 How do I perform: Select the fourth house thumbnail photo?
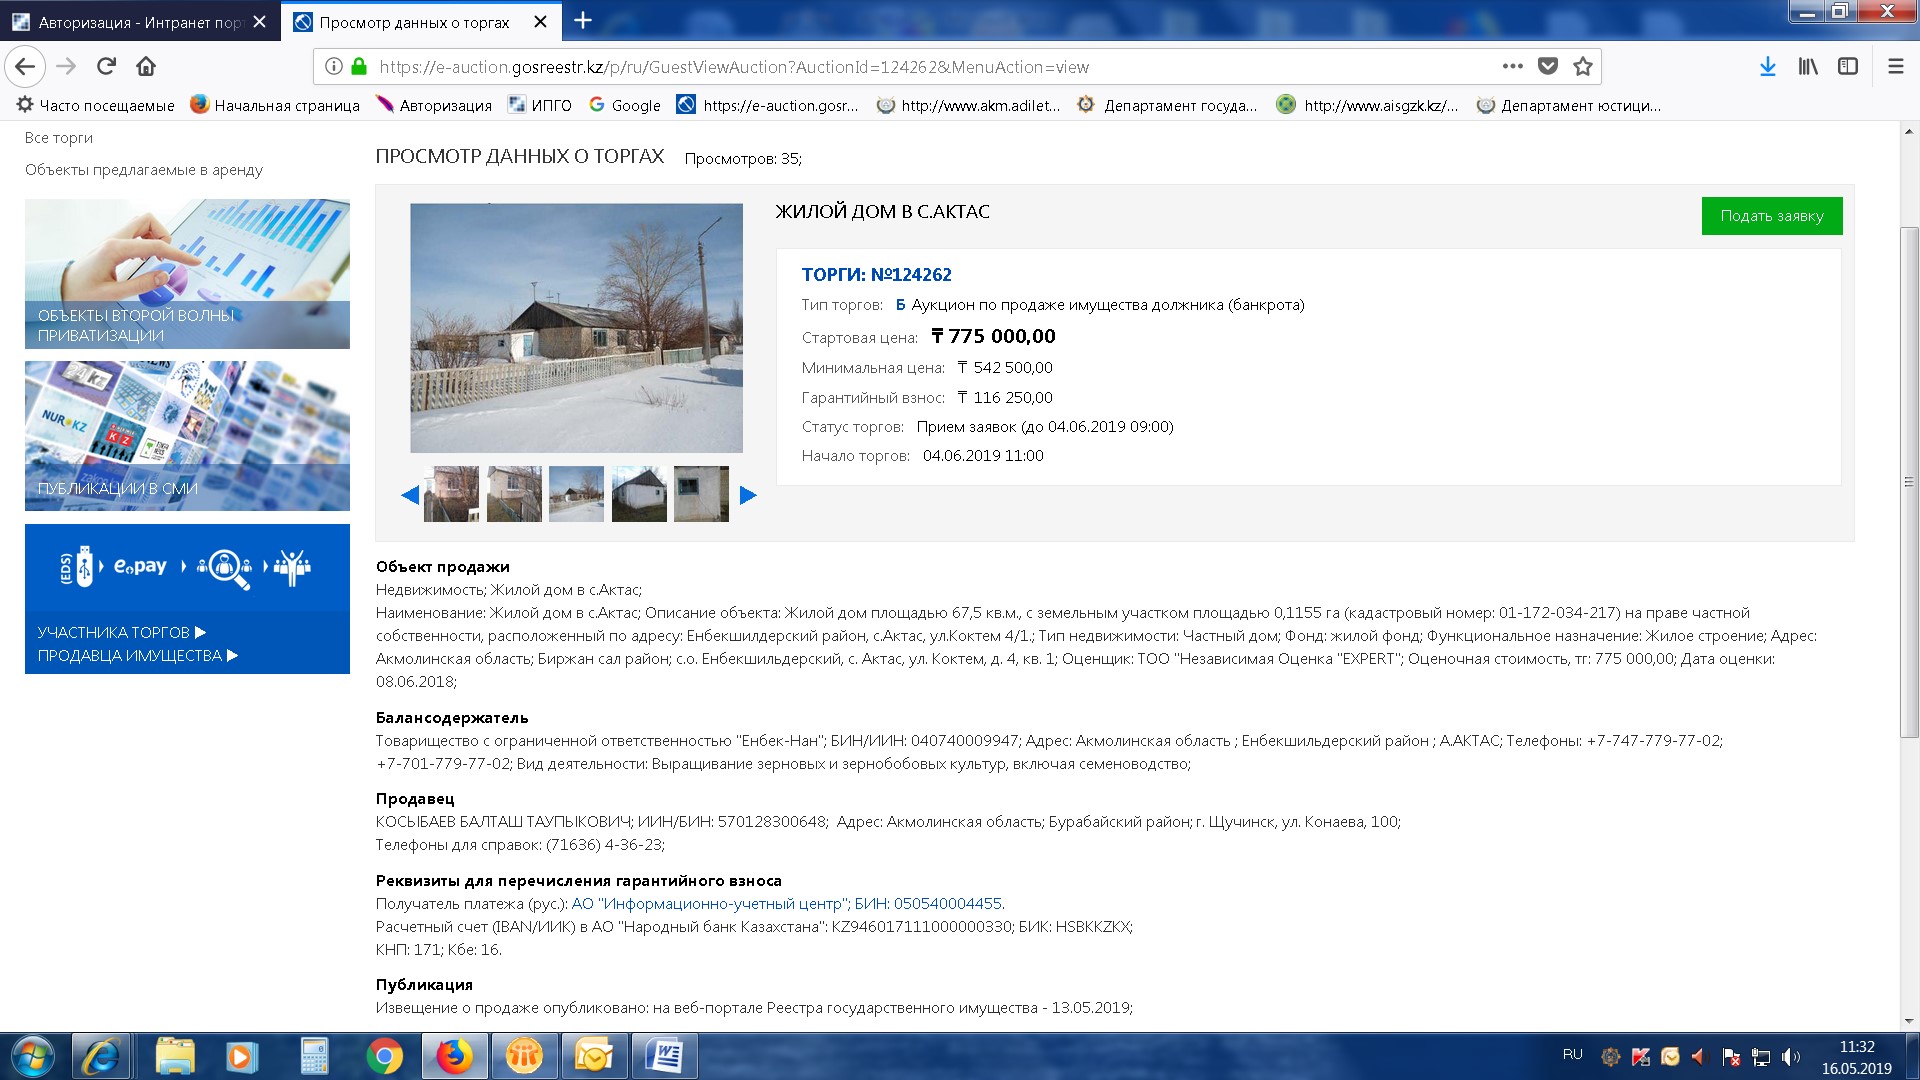pyautogui.click(x=639, y=494)
